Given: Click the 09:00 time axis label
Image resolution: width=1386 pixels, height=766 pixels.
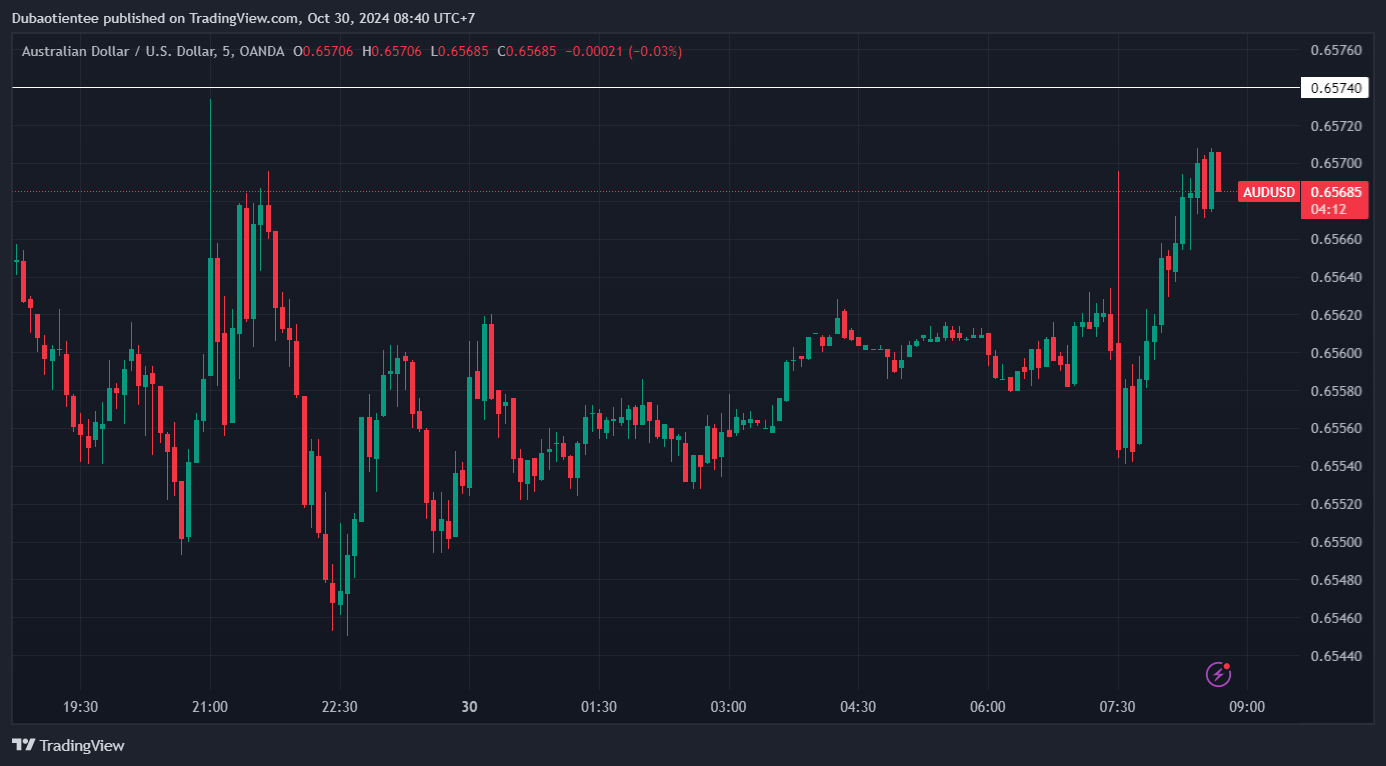Looking at the screenshot, I should (x=1247, y=707).
